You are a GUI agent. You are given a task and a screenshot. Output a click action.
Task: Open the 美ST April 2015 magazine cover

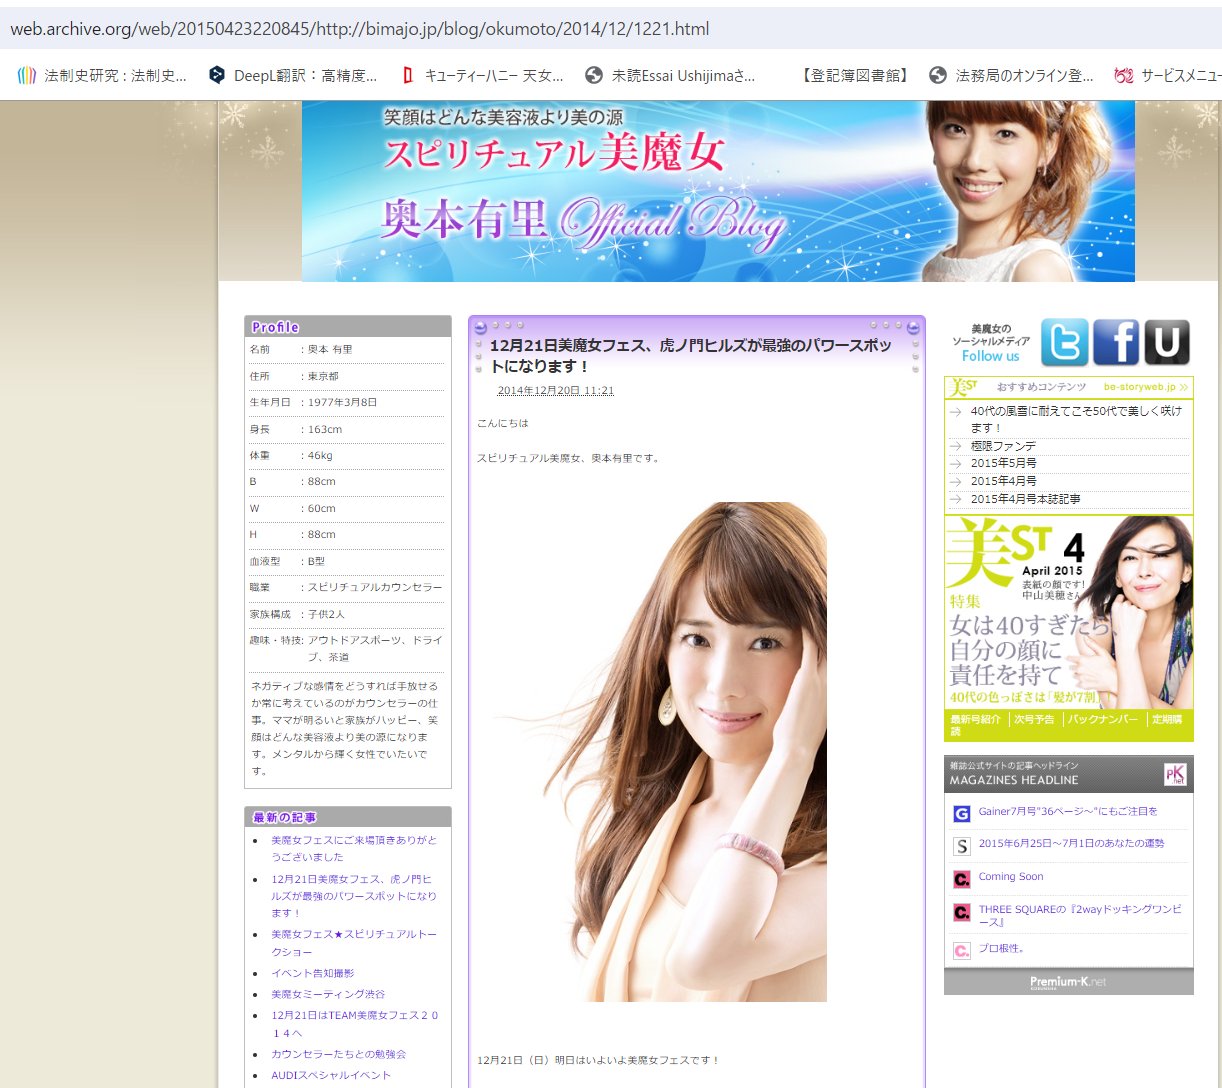[x=1068, y=612]
